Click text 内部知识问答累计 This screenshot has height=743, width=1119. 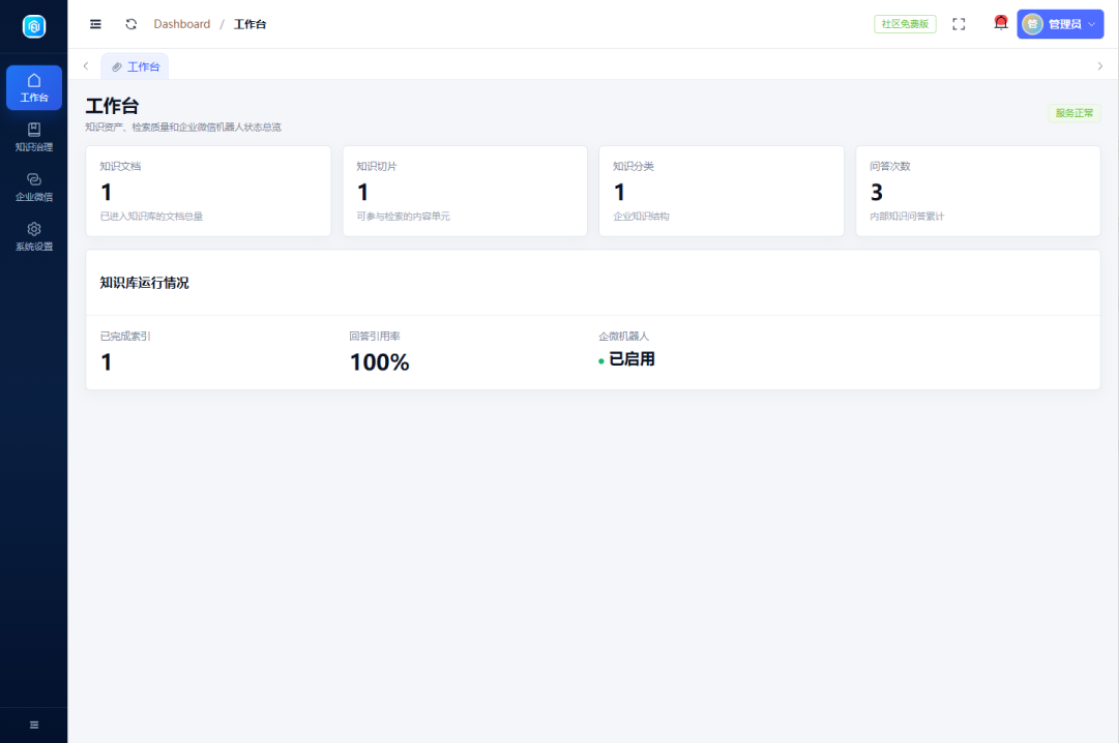pos(906,216)
